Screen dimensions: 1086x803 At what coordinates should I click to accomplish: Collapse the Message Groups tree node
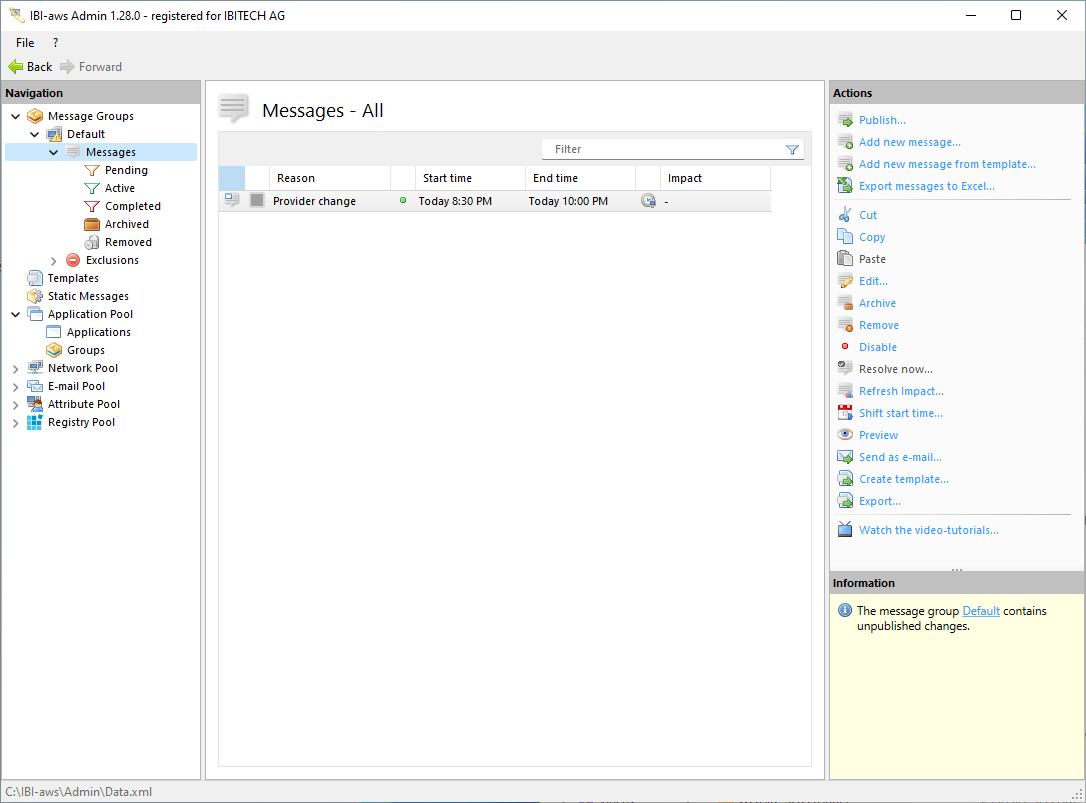pos(16,116)
